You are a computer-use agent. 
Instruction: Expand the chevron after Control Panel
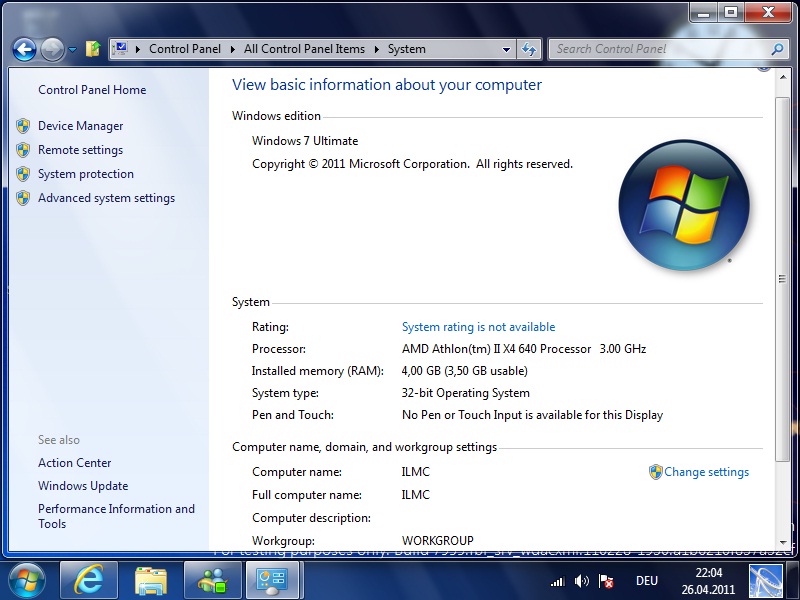[233, 49]
